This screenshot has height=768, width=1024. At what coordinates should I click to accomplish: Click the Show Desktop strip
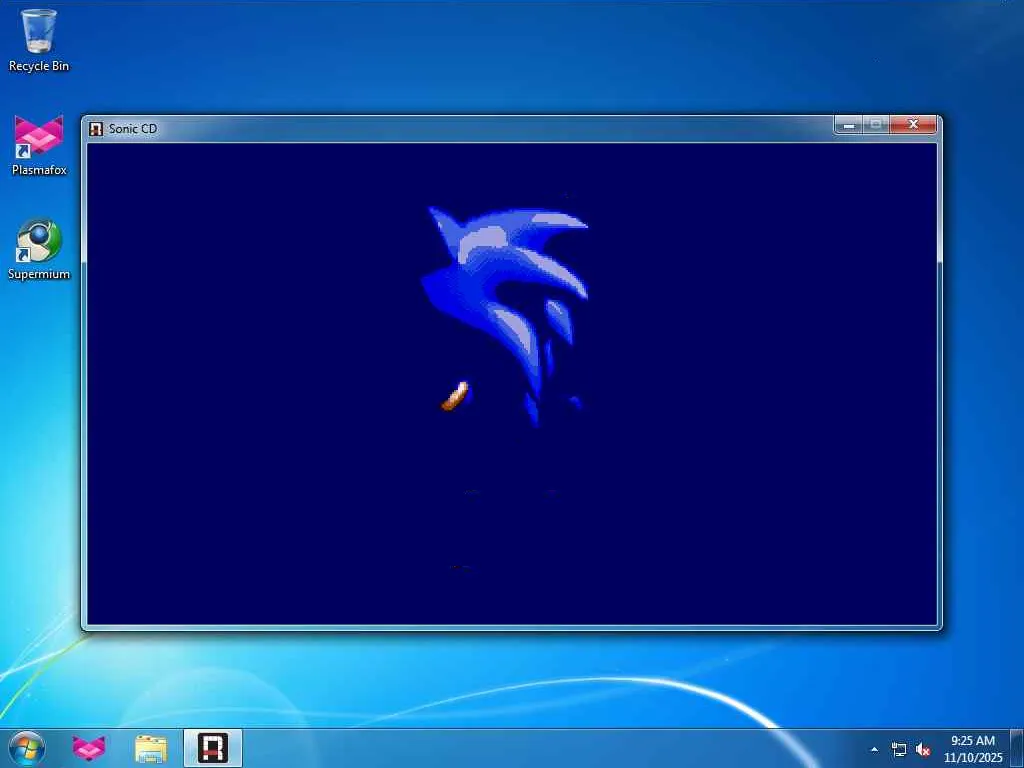click(x=1017, y=748)
